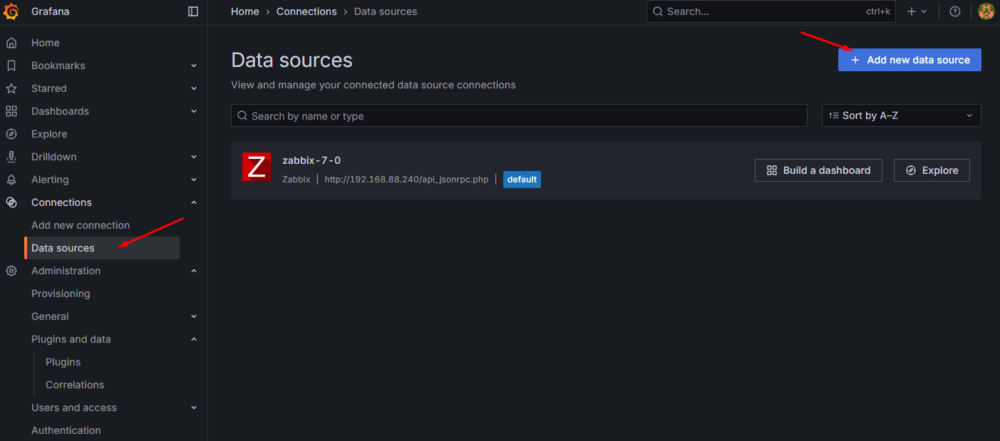Screen dimensions: 1000x441
Task: Click Build a dashboard button
Action: [818, 170]
